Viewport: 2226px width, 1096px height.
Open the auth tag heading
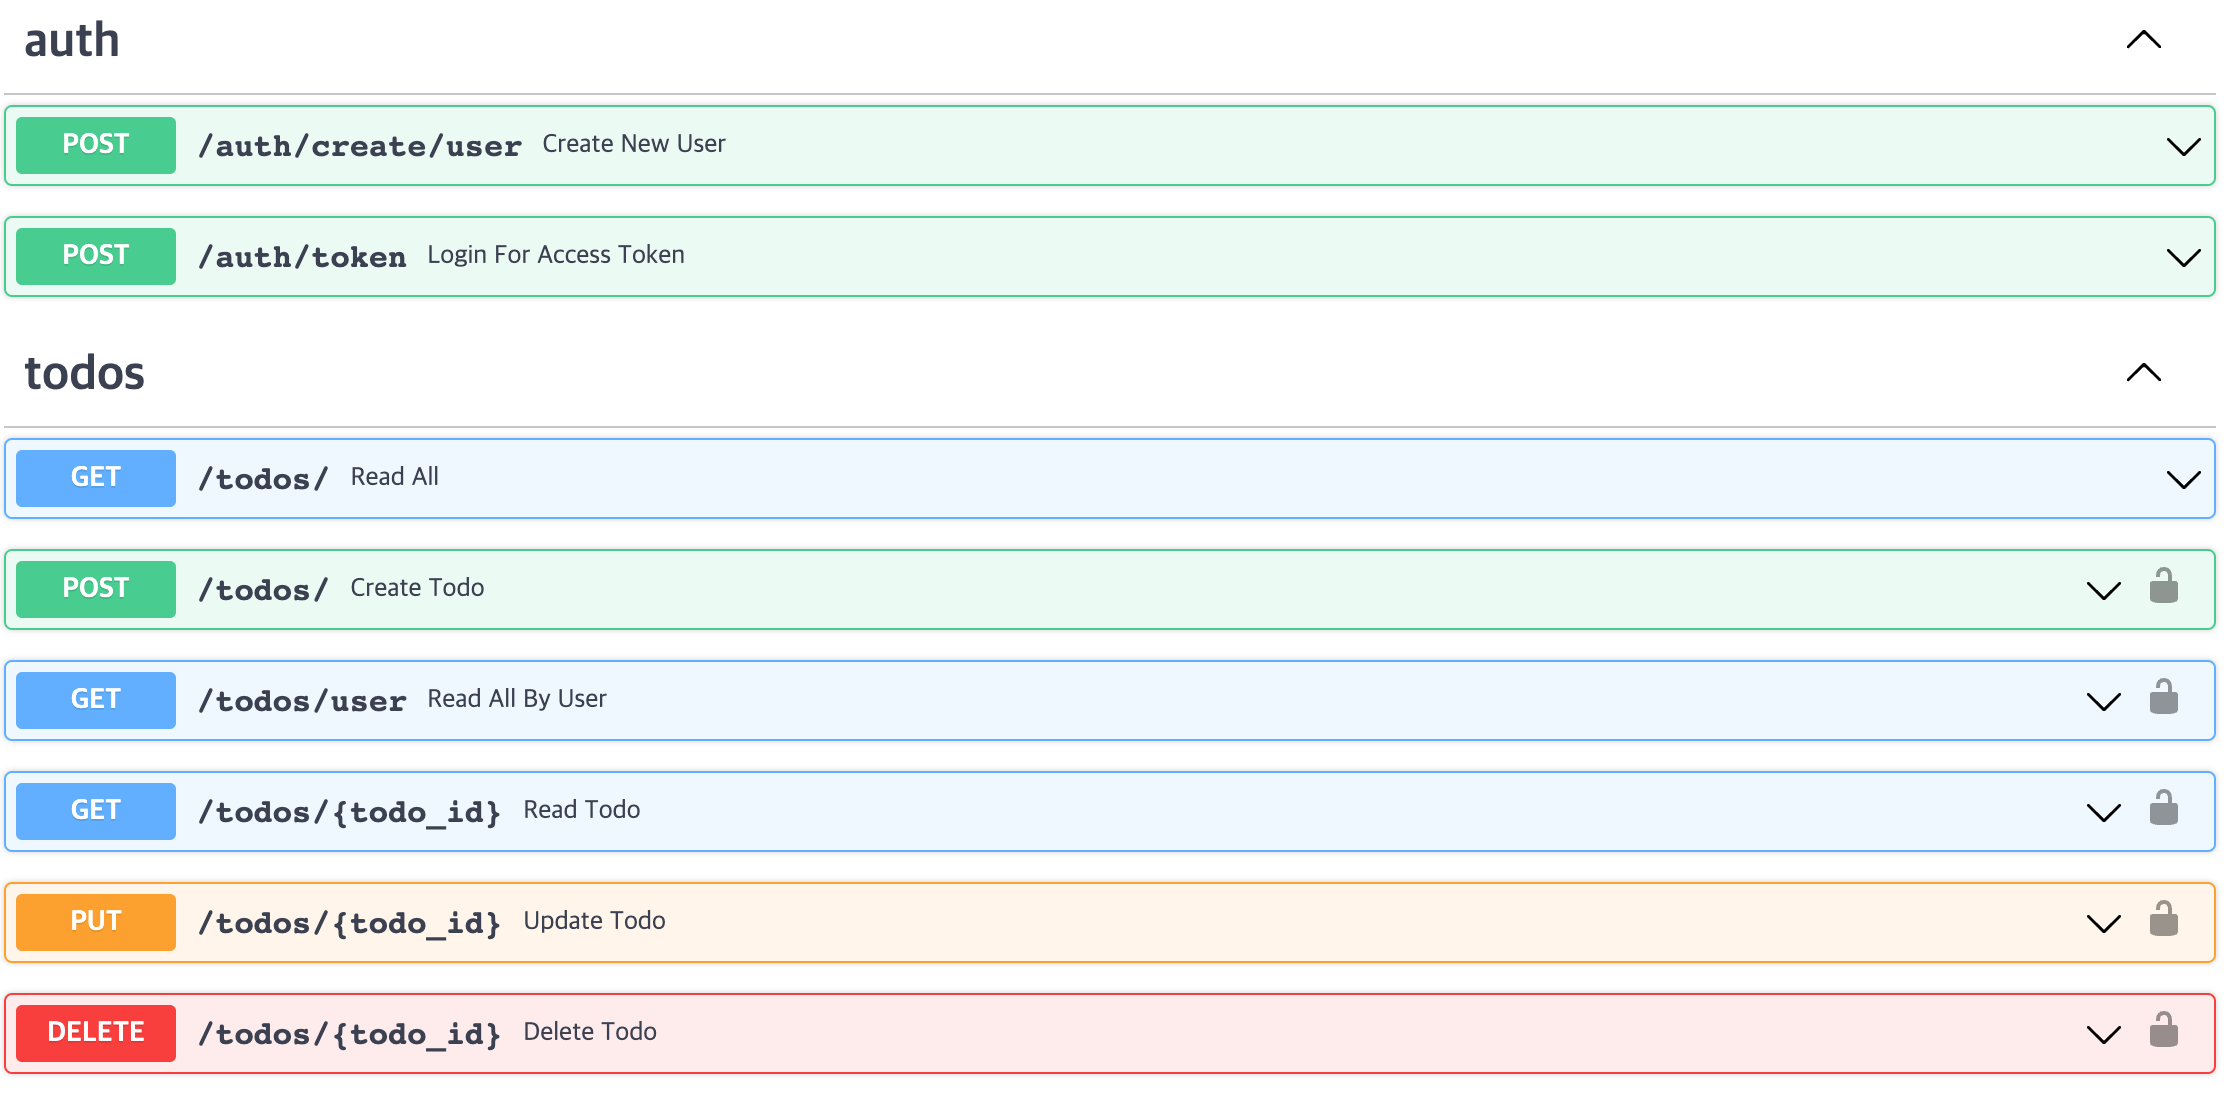click(72, 41)
